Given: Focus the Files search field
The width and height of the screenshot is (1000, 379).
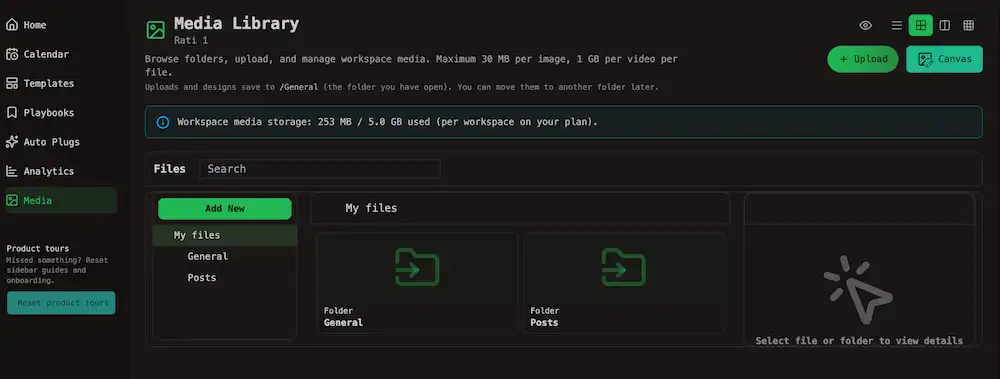Looking at the screenshot, I should (320, 169).
